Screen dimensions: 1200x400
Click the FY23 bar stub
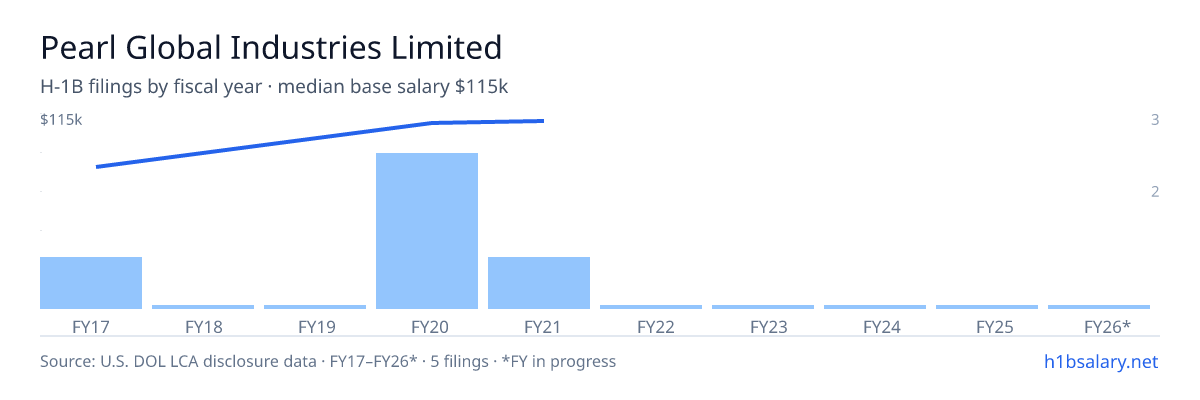pos(763,307)
